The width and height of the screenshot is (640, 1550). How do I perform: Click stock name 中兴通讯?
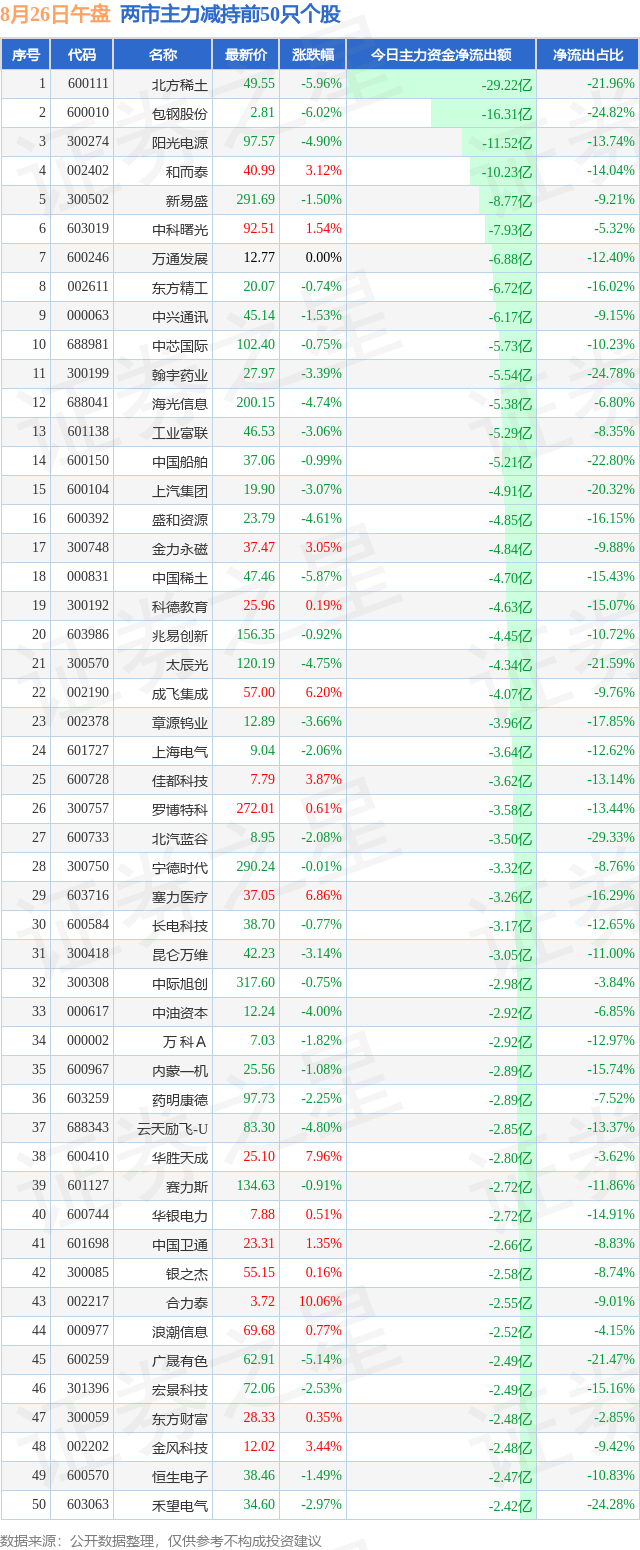(180, 316)
